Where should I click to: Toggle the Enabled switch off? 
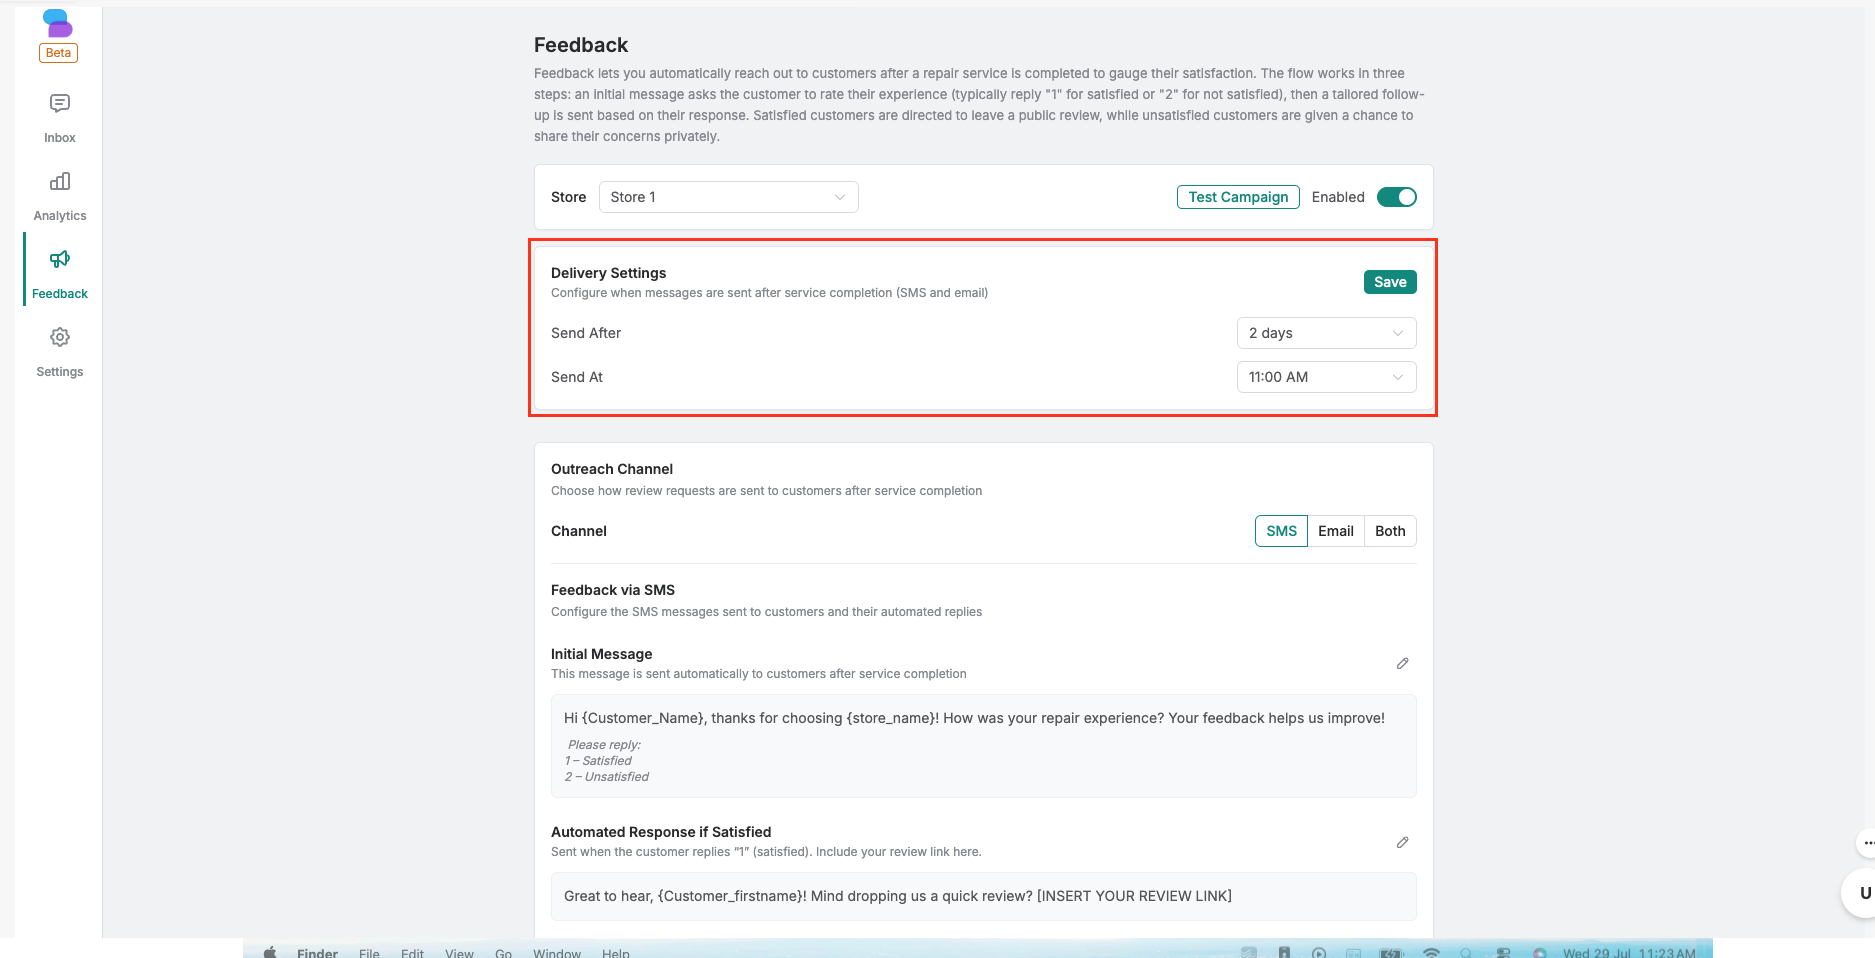(1397, 197)
